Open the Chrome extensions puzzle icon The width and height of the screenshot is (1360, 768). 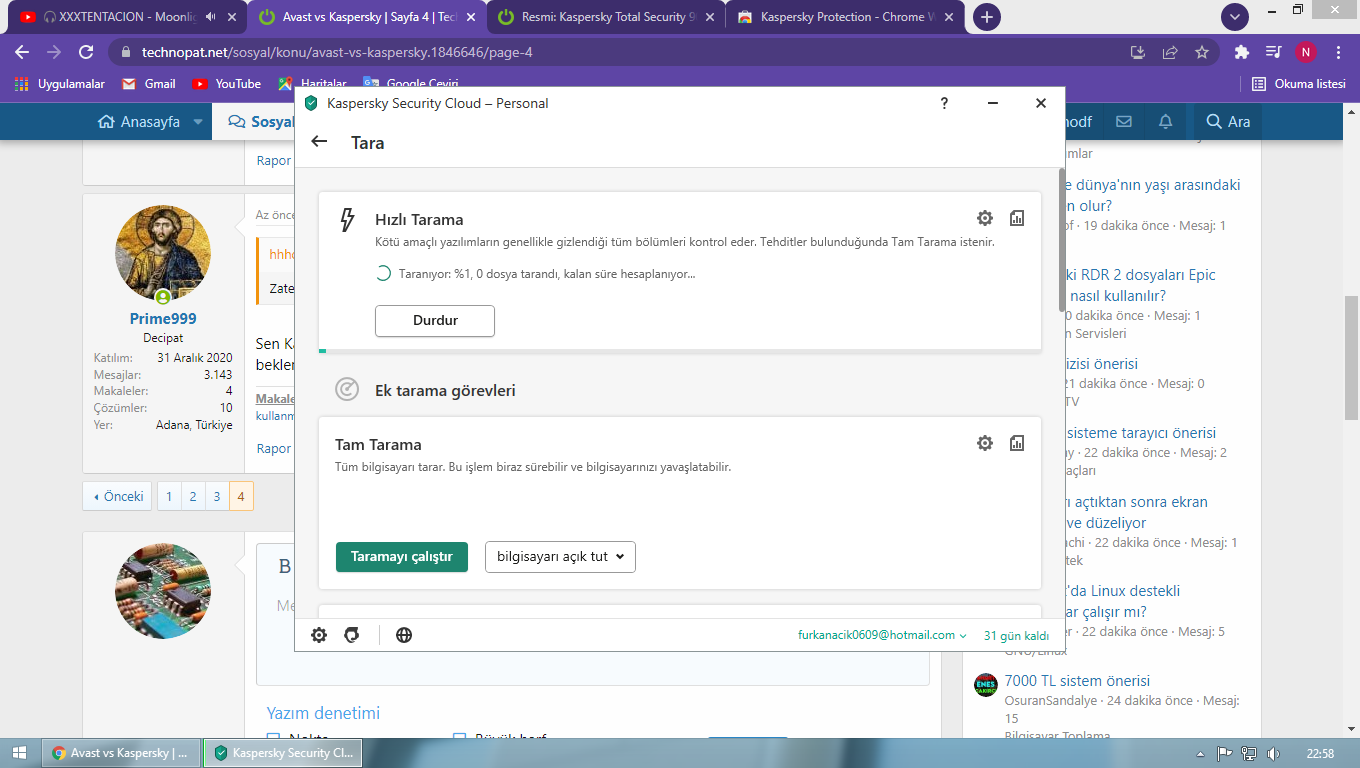[1242, 52]
